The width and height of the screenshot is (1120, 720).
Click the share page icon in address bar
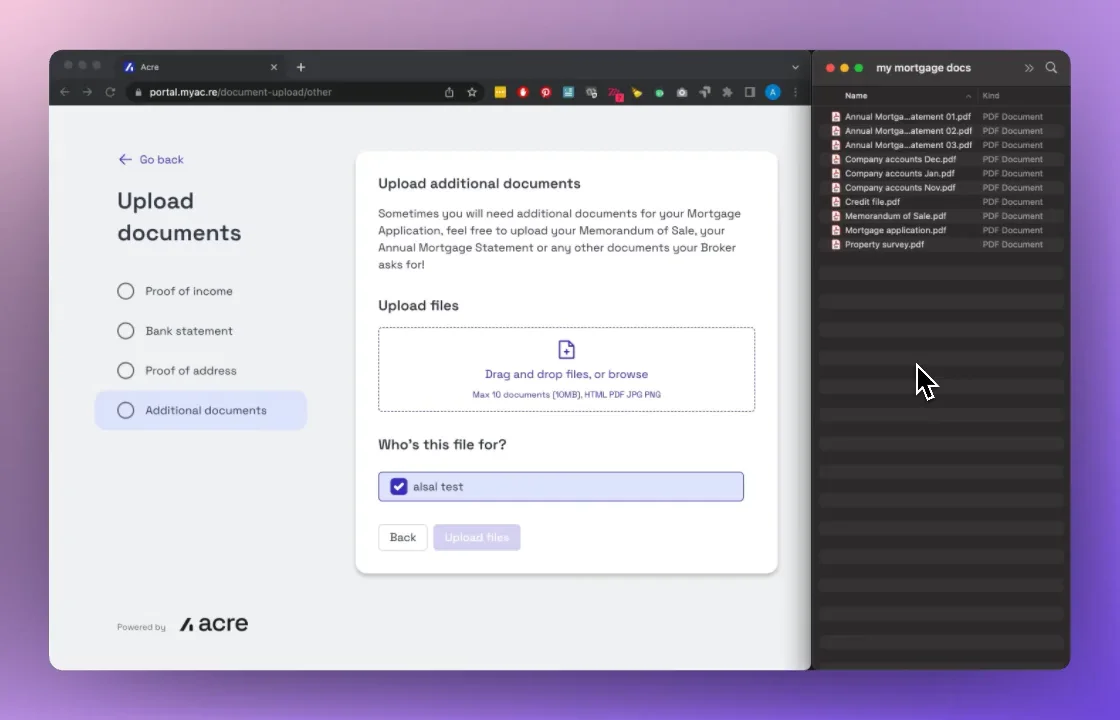(x=449, y=92)
